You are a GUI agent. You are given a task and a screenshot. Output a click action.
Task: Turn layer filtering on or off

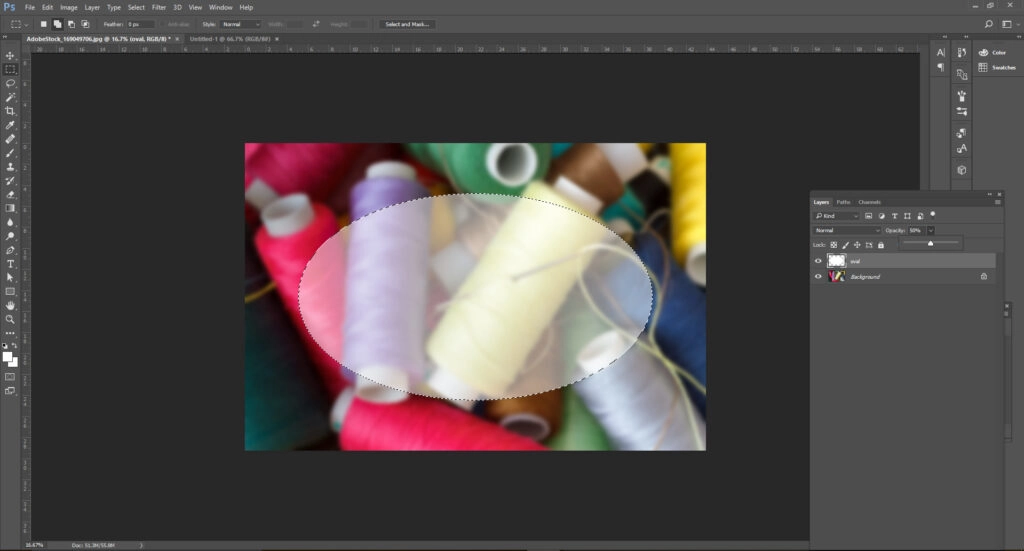pos(933,214)
